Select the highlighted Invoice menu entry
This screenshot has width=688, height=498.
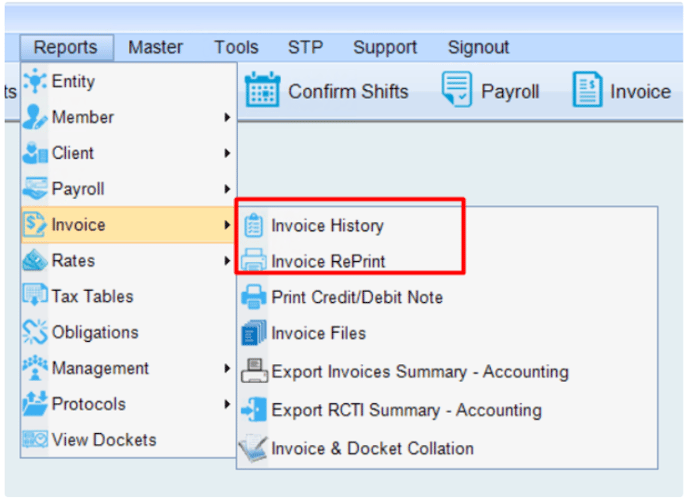129,225
